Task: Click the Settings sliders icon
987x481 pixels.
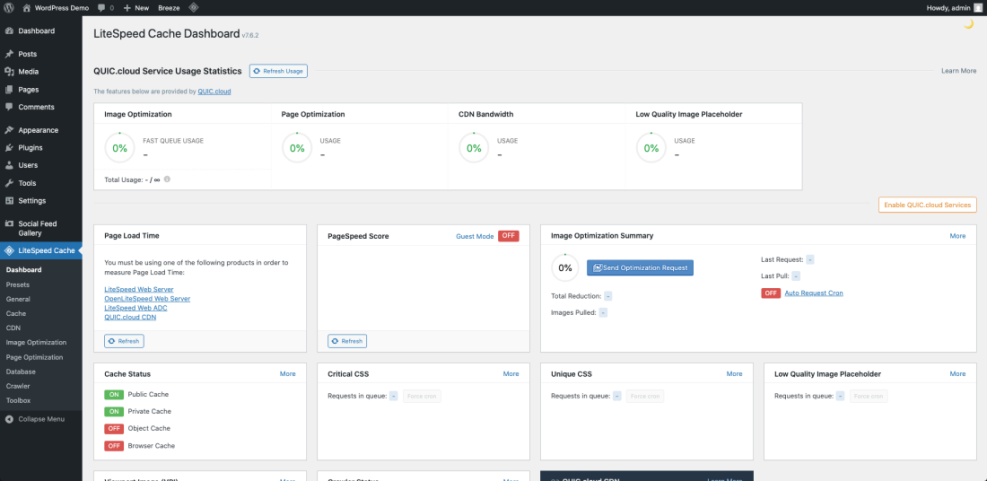Action: [x=9, y=201]
